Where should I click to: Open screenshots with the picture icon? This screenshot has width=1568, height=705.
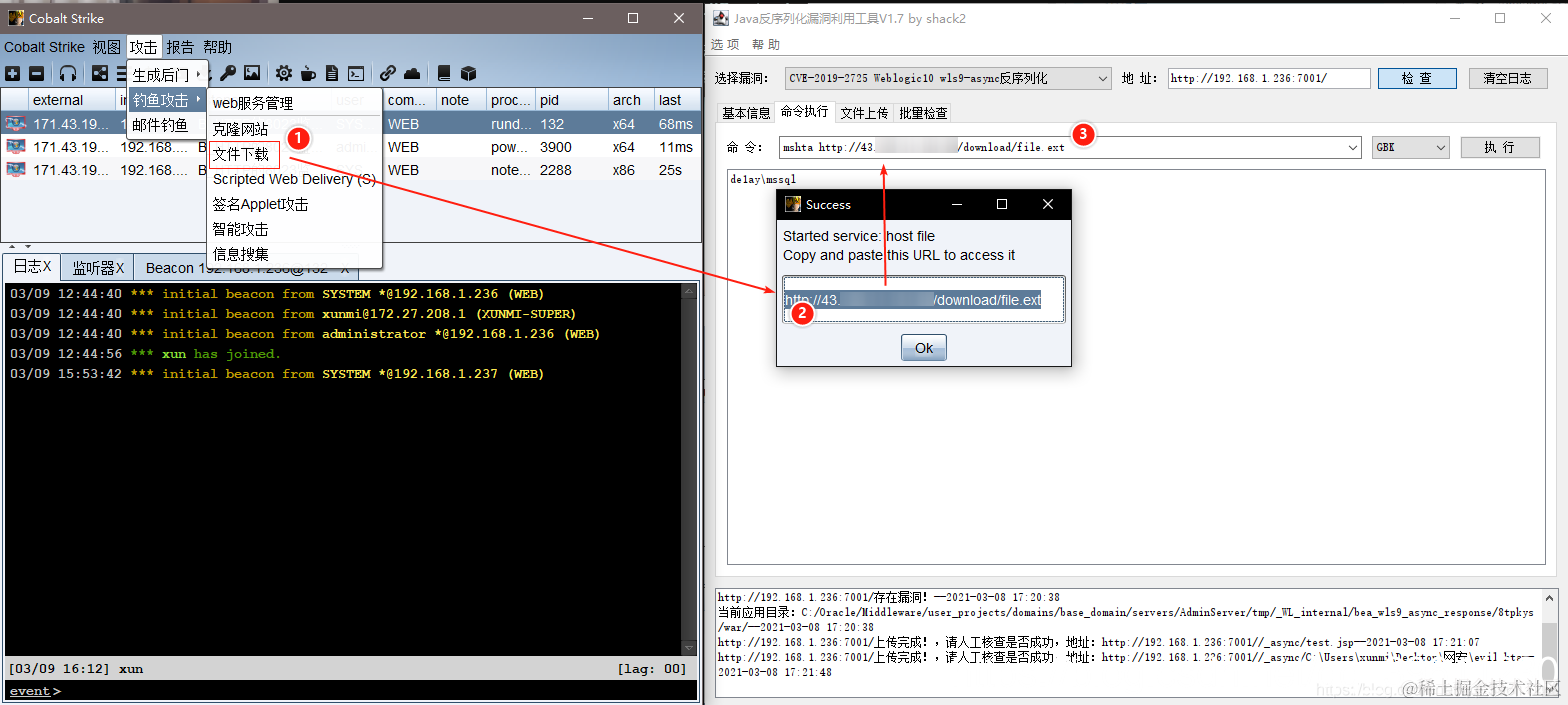tap(252, 73)
